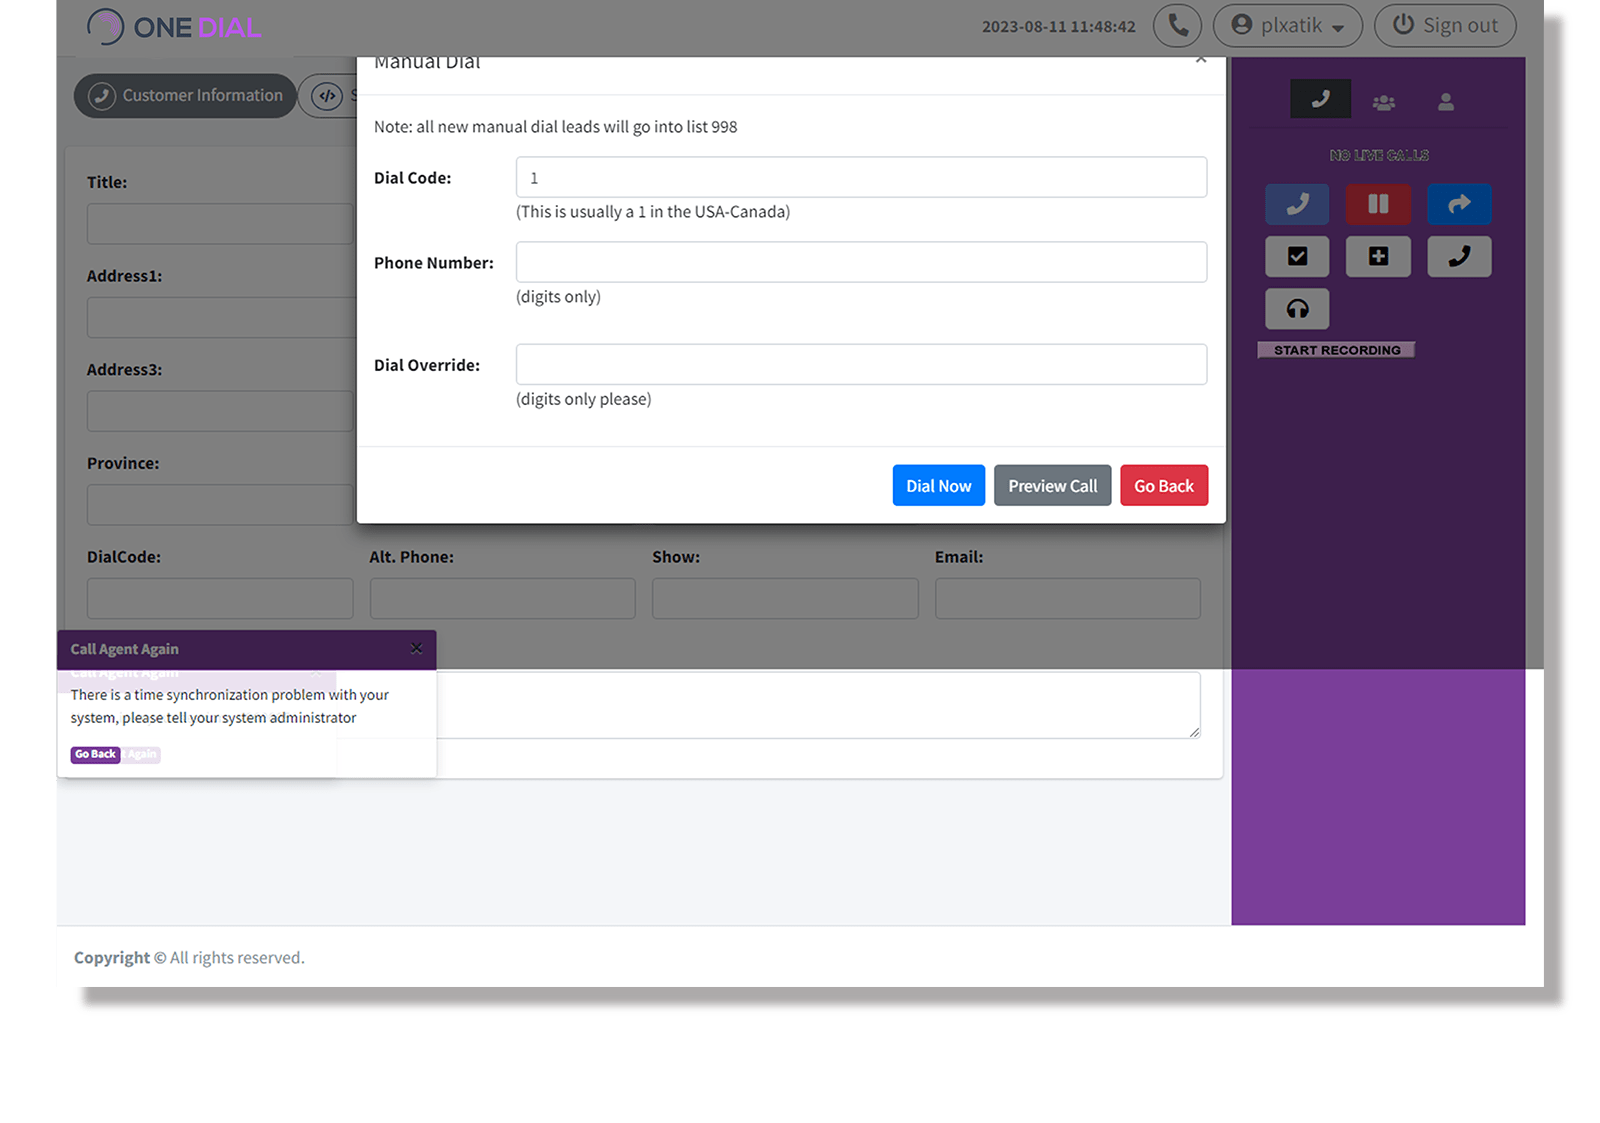1600x1123 pixels.
Task: Click the Preview Call button
Action: tap(1052, 486)
